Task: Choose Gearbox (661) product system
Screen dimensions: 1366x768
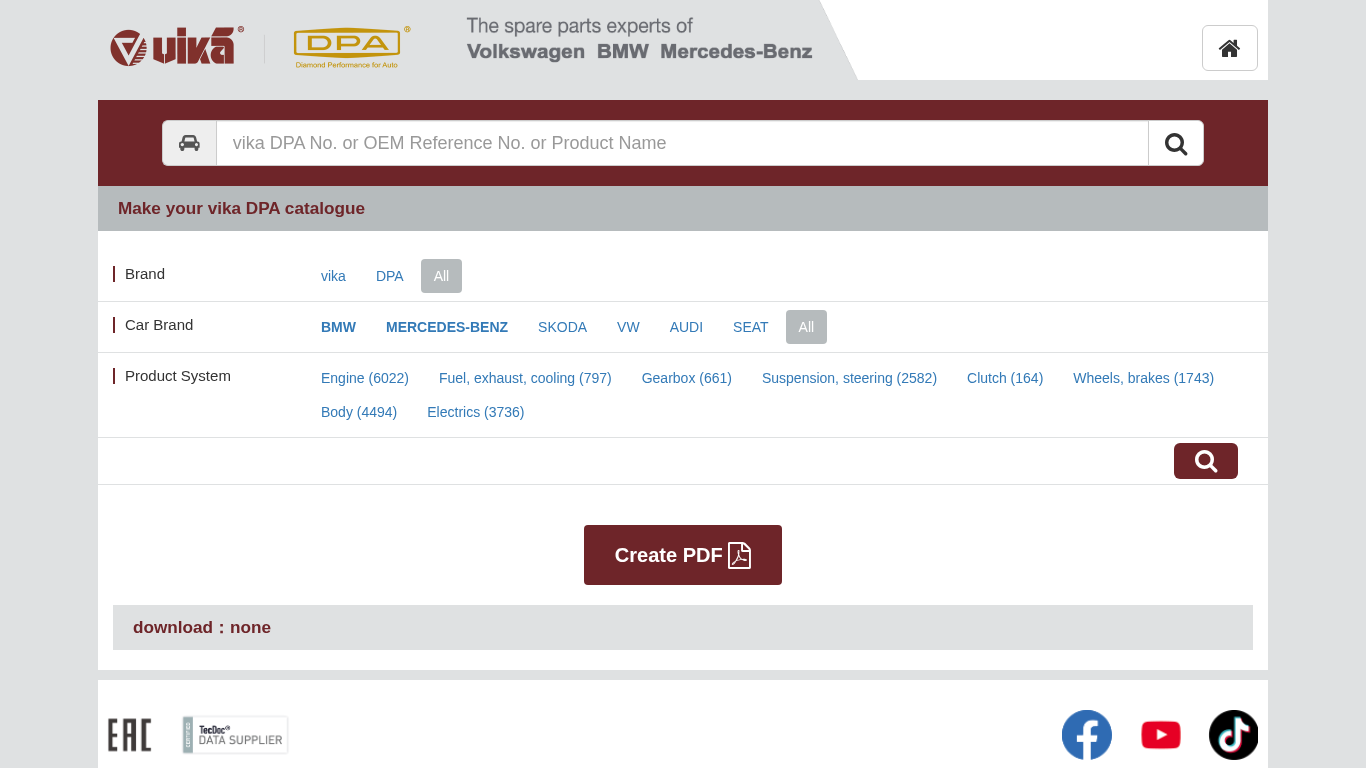Action: point(687,378)
